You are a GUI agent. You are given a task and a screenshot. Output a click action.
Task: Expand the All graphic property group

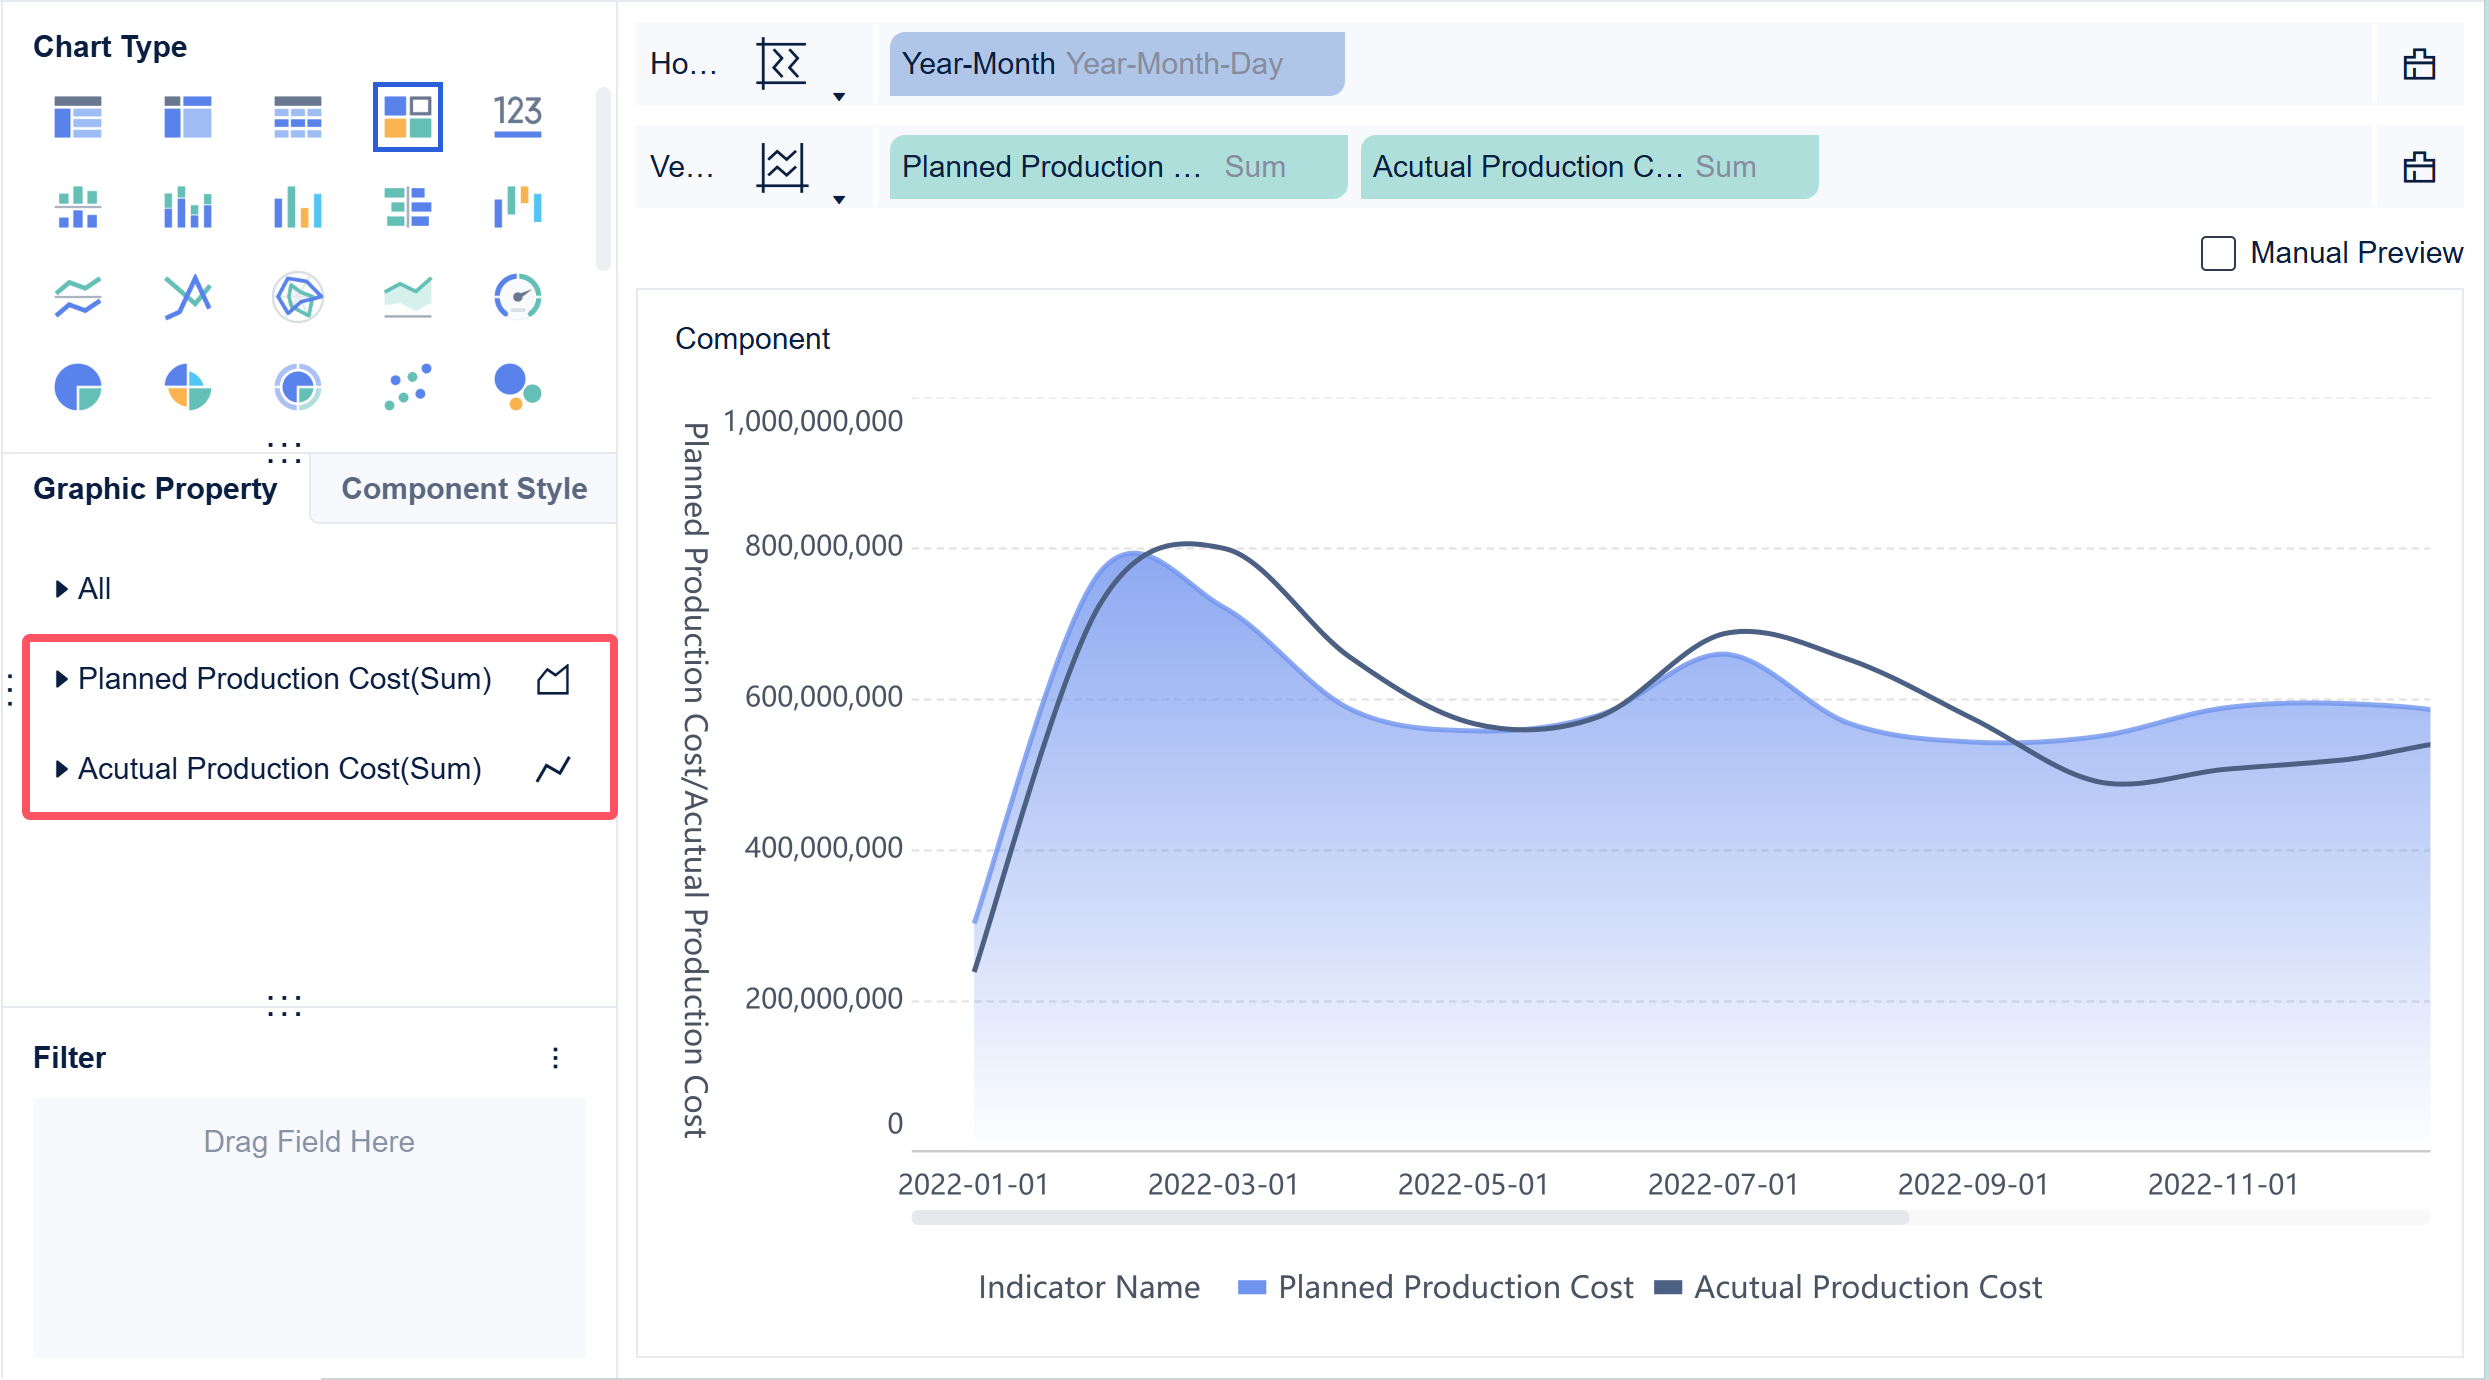click(62, 589)
